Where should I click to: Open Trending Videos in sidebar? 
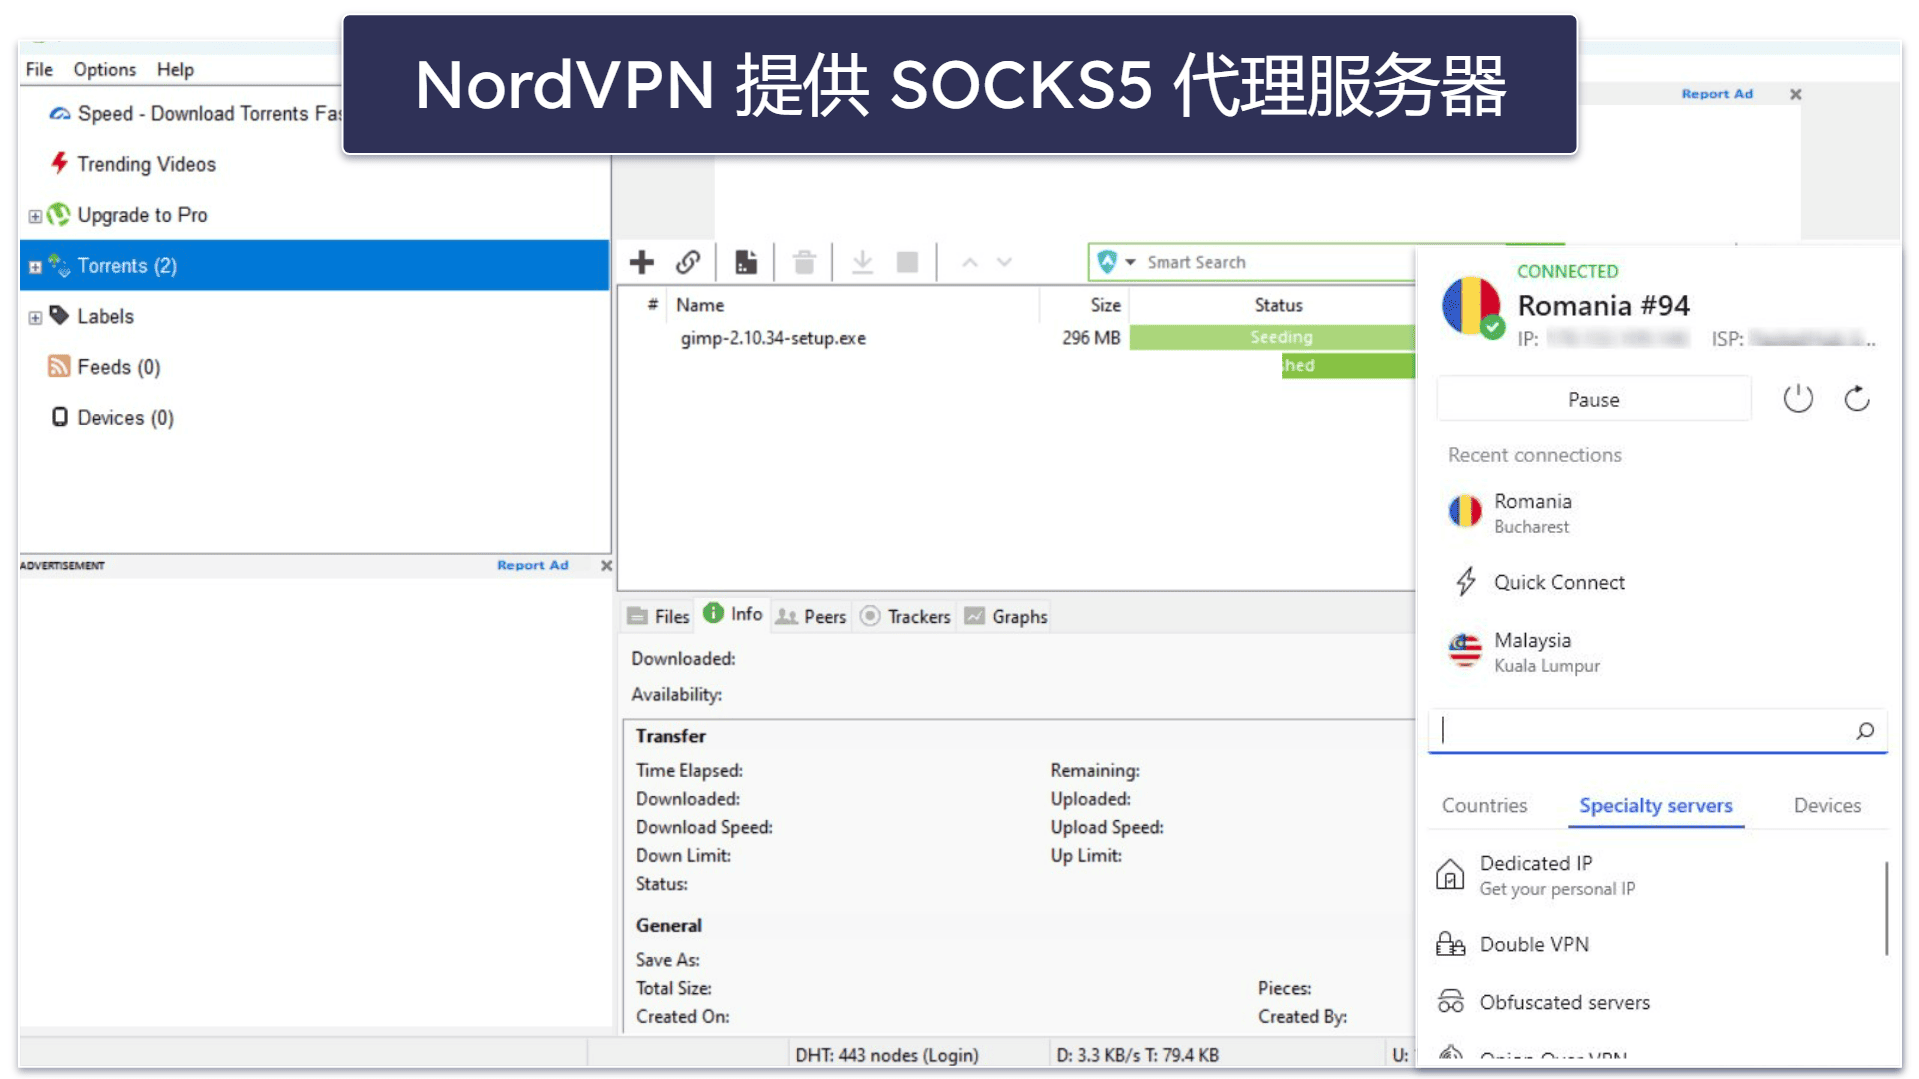point(146,164)
